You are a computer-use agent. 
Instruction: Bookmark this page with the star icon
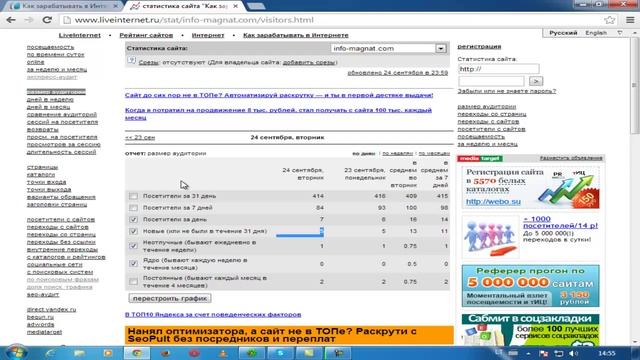point(609,20)
